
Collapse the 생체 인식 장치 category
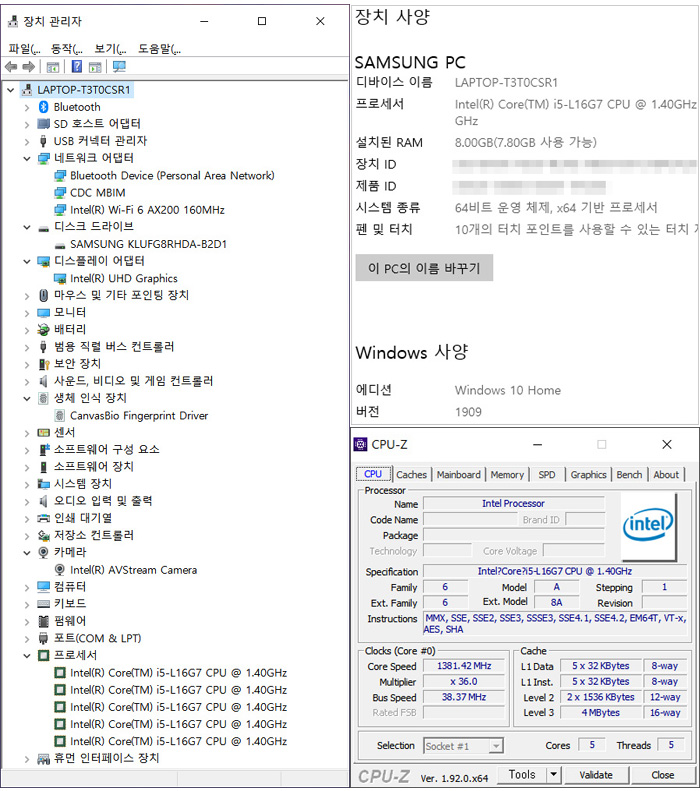pyautogui.click(x=27, y=399)
